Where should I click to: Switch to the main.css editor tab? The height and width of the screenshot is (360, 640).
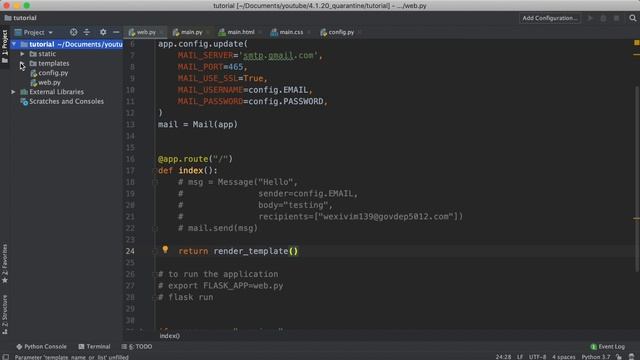point(291,32)
